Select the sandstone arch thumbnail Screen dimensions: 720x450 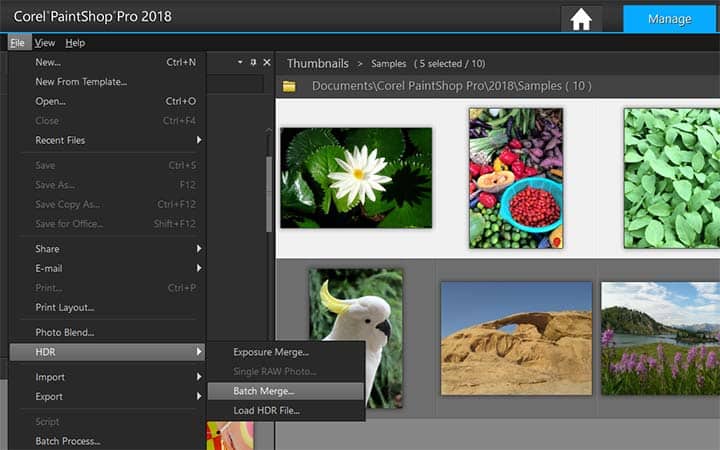point(516,338)
